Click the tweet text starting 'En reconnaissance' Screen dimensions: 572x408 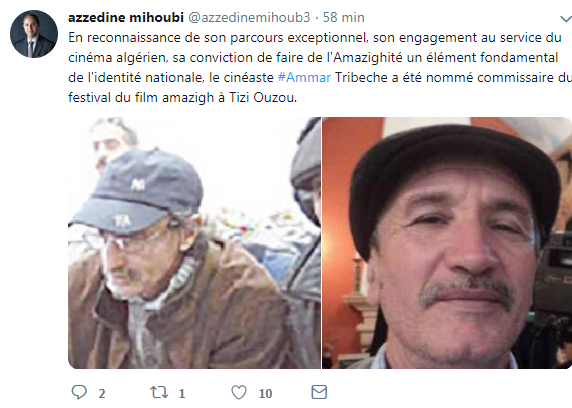320,67
